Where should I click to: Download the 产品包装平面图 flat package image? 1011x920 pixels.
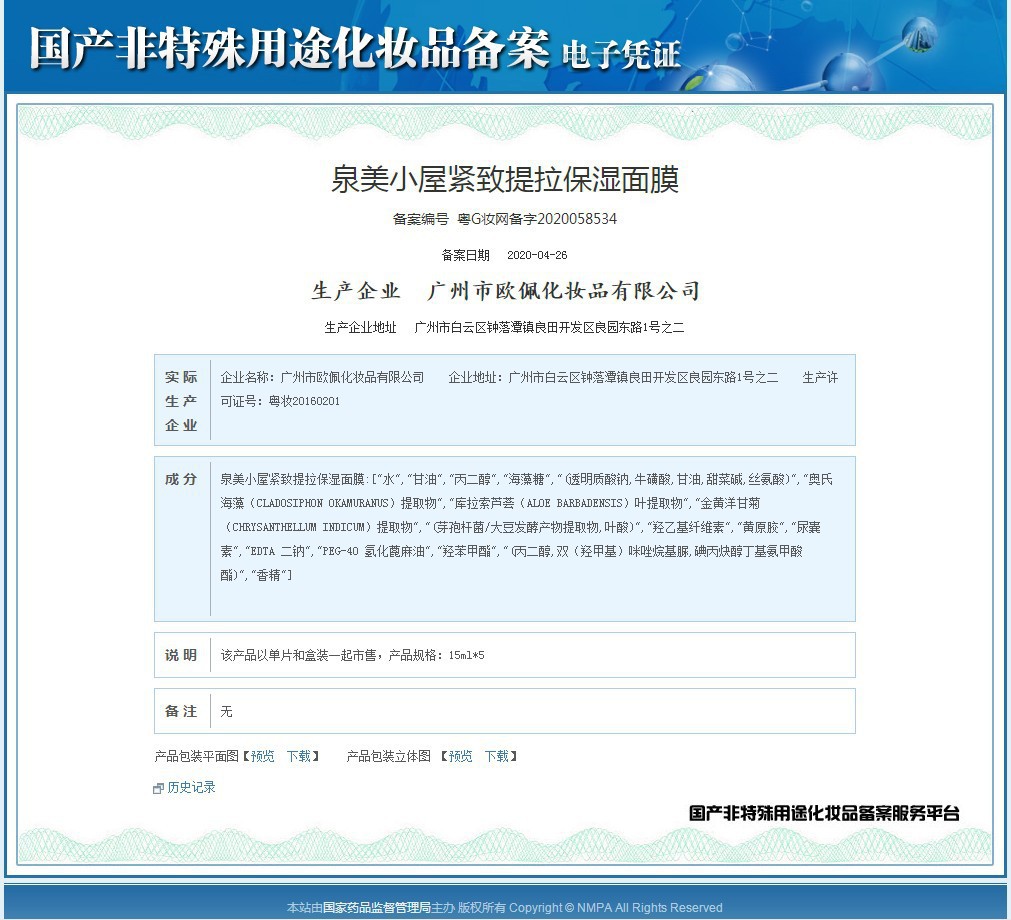click(x=299, y=756)
